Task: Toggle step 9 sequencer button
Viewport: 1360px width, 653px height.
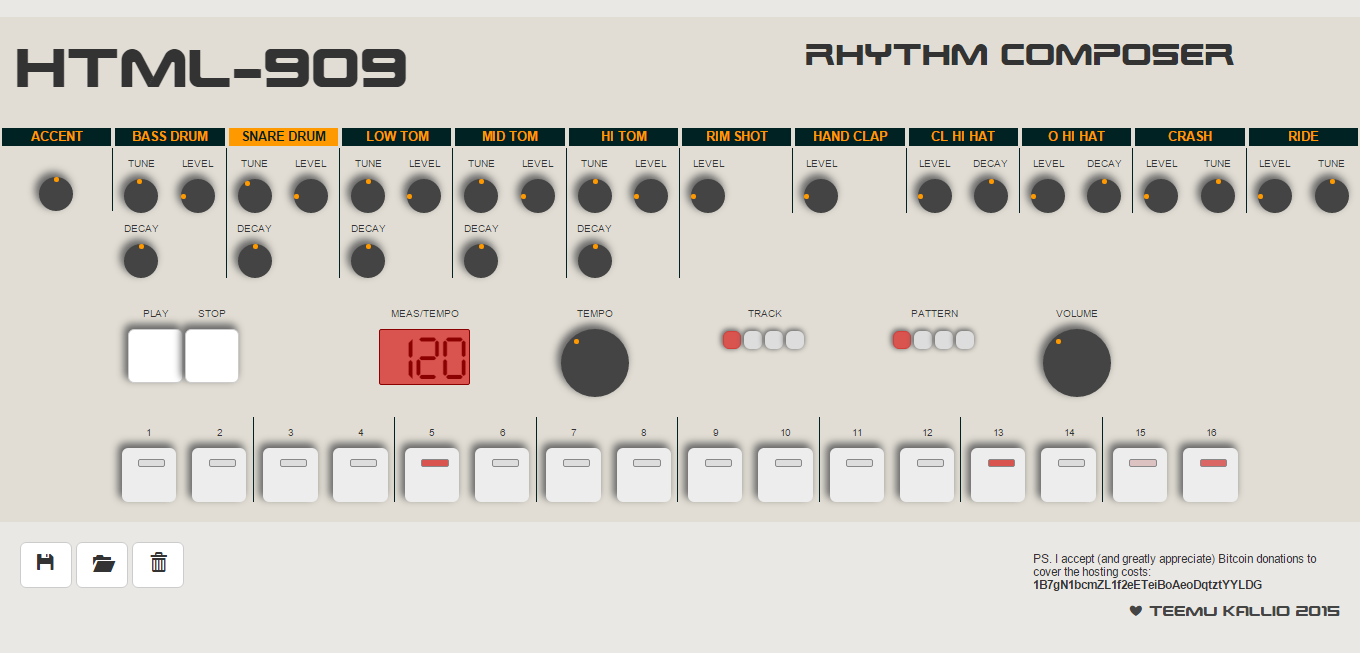Action: click(x=715, y=475)
